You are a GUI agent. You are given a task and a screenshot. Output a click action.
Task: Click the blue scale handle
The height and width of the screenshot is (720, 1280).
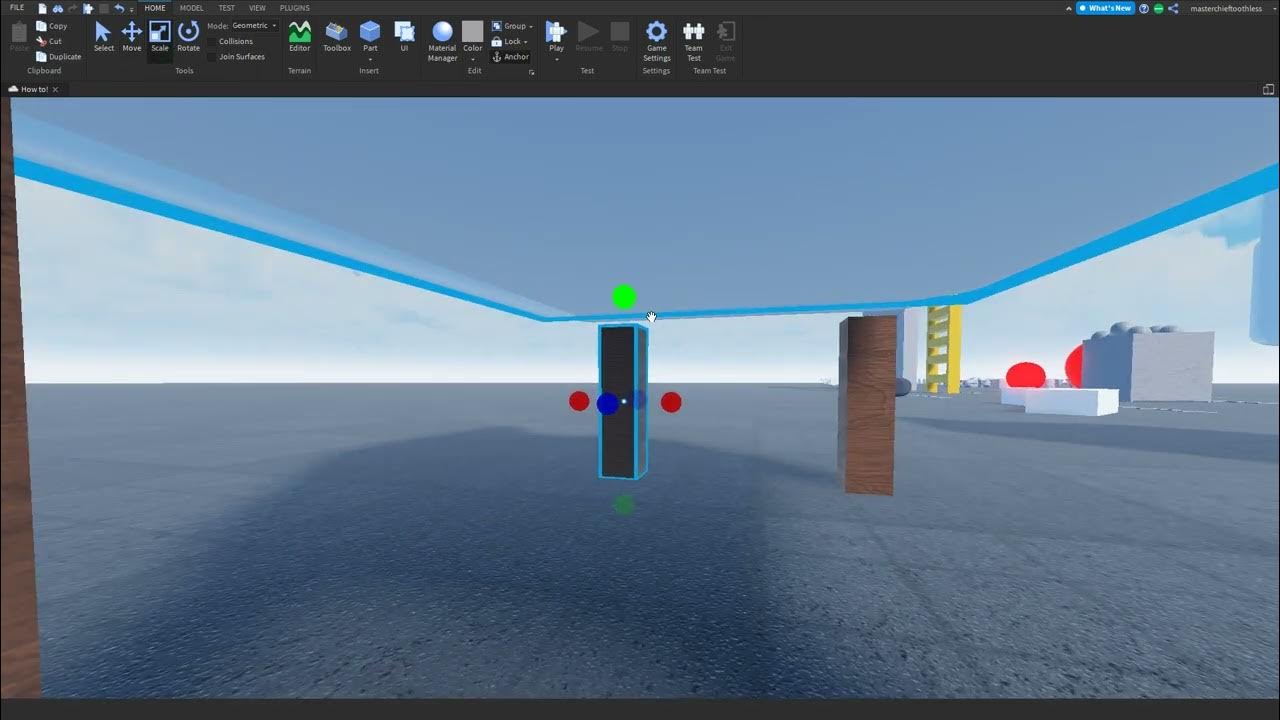click(x=607, y=404)
